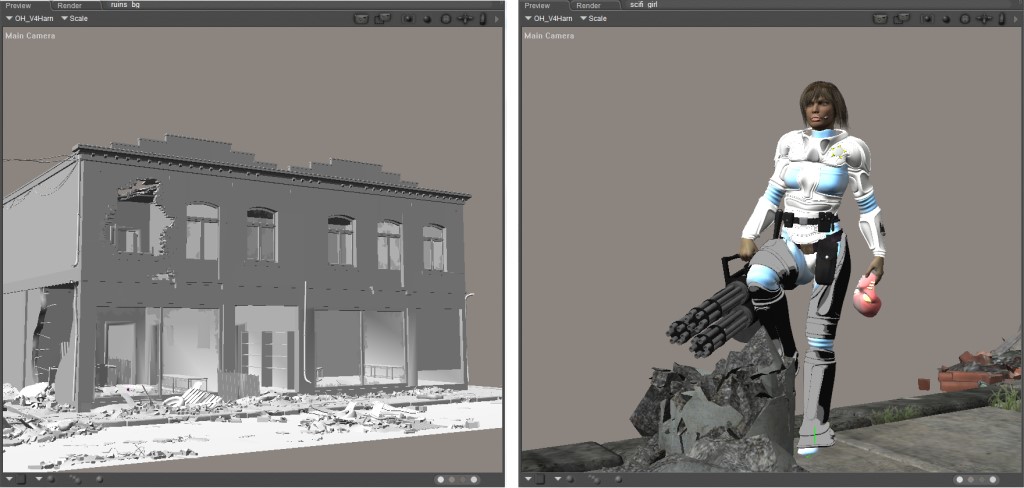Click the cross-arrows icon in scifi_girl top toolbar

click(984, 19)
